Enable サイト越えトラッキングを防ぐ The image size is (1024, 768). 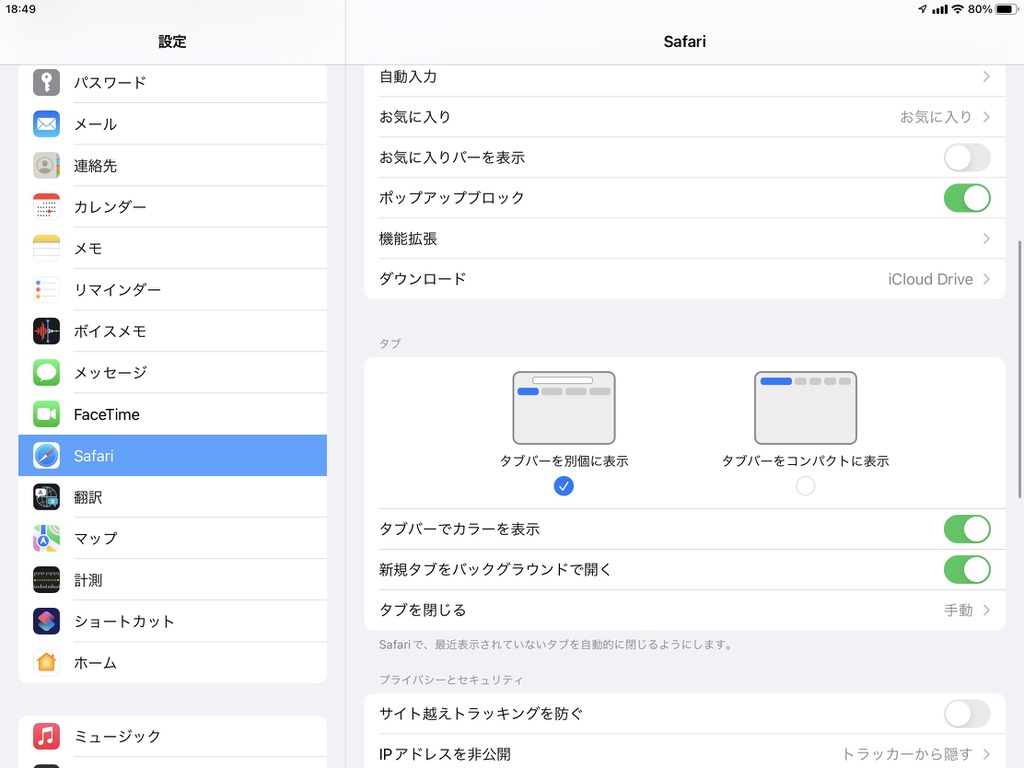tap(966, 713)
